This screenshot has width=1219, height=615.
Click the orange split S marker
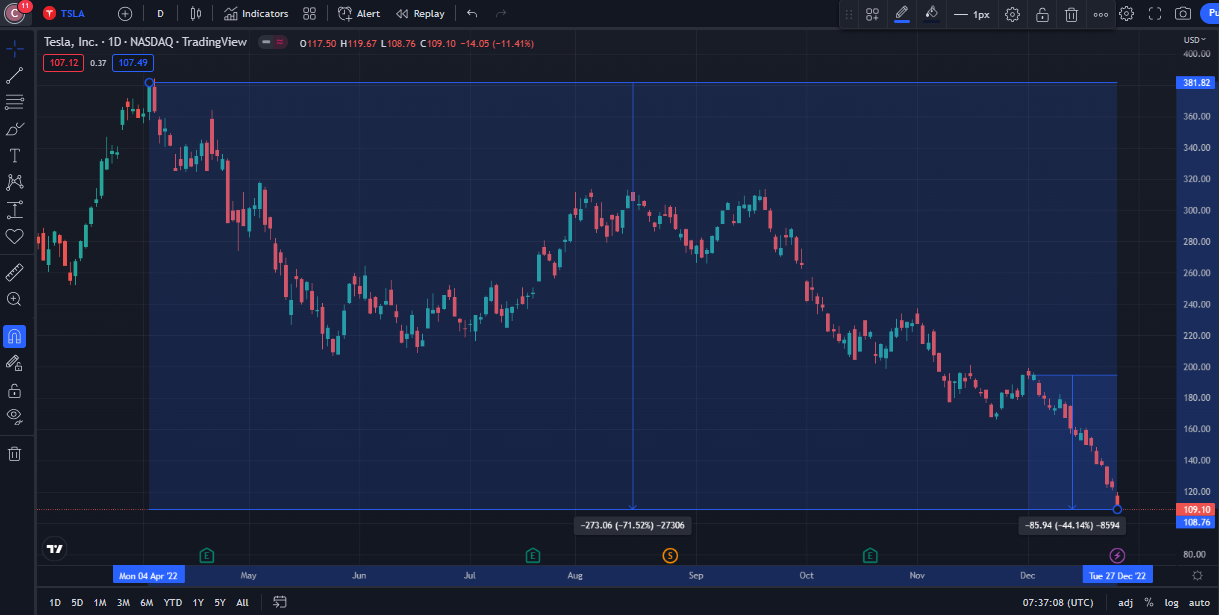point(670,555)
